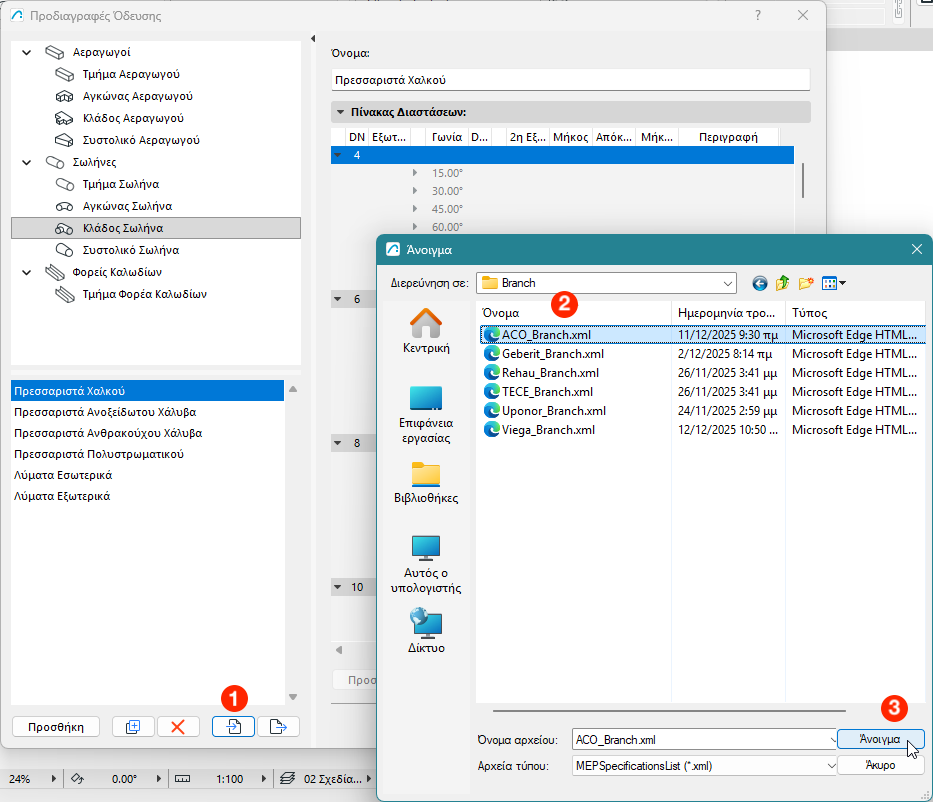
Task: Click the Άνοιγμα open button
Action: [x=881, y=739]
